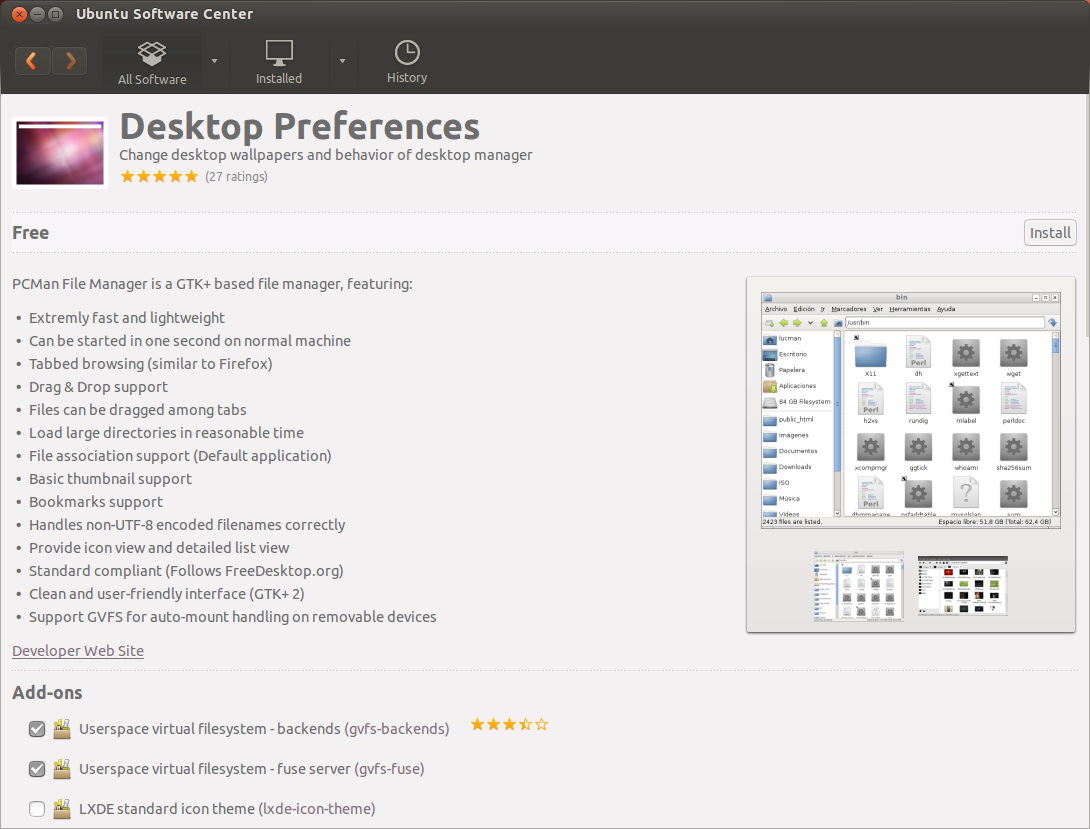Install Desktop Preferences
Screen dimensions: 1090x829
pos(1050,233)
